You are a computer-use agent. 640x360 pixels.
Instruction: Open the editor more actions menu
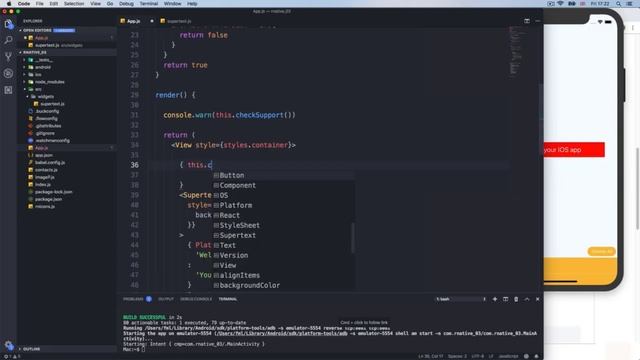tap(538, 21)
